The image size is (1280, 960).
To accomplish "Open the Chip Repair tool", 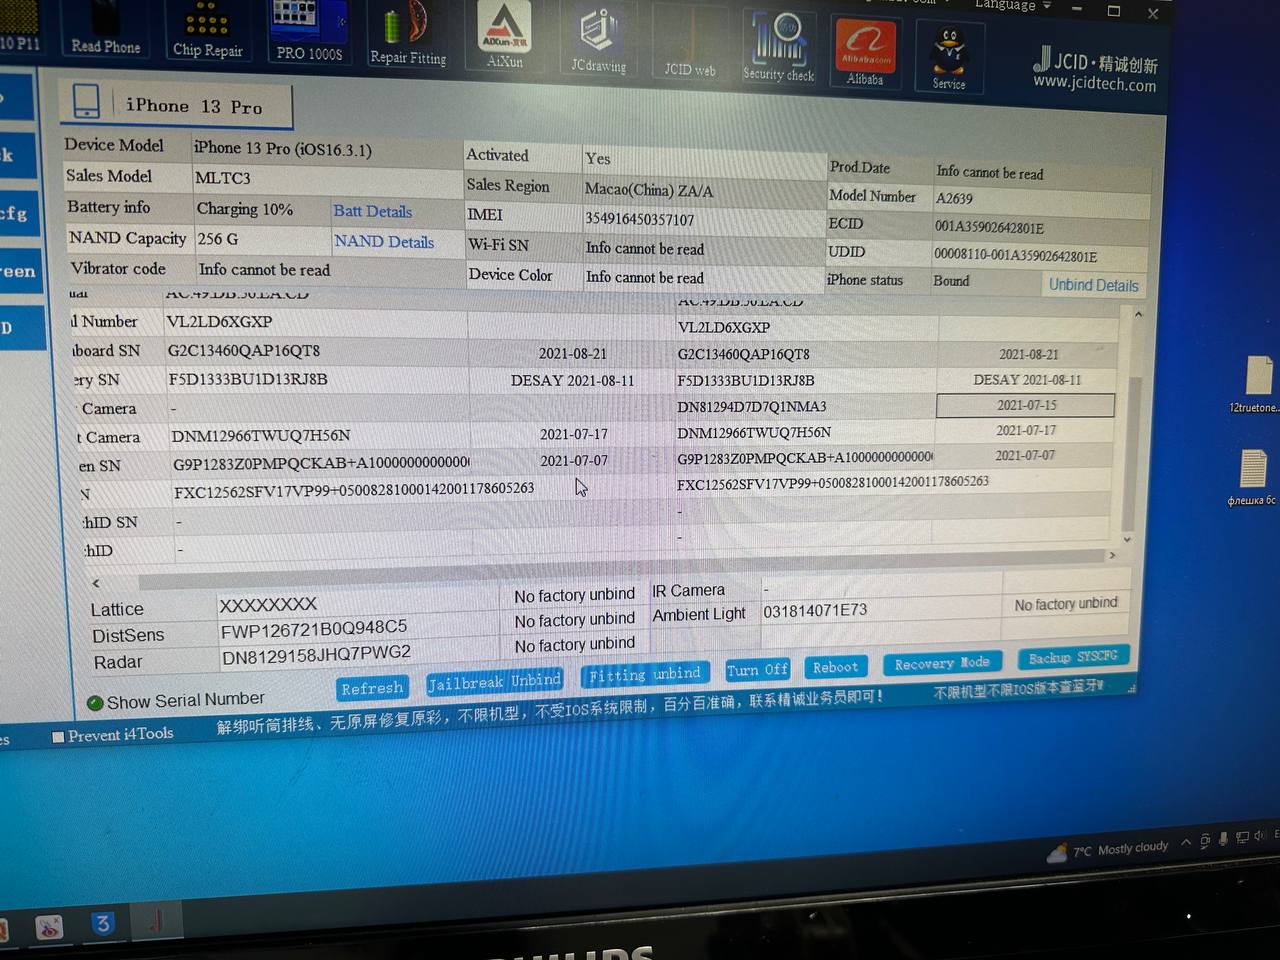I will pos(207,32).
